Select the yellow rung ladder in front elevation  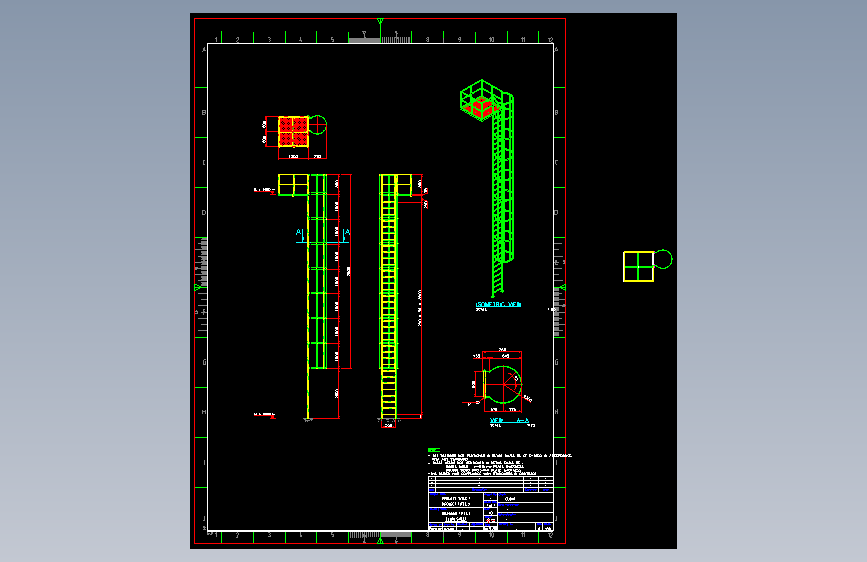(389, 296)
